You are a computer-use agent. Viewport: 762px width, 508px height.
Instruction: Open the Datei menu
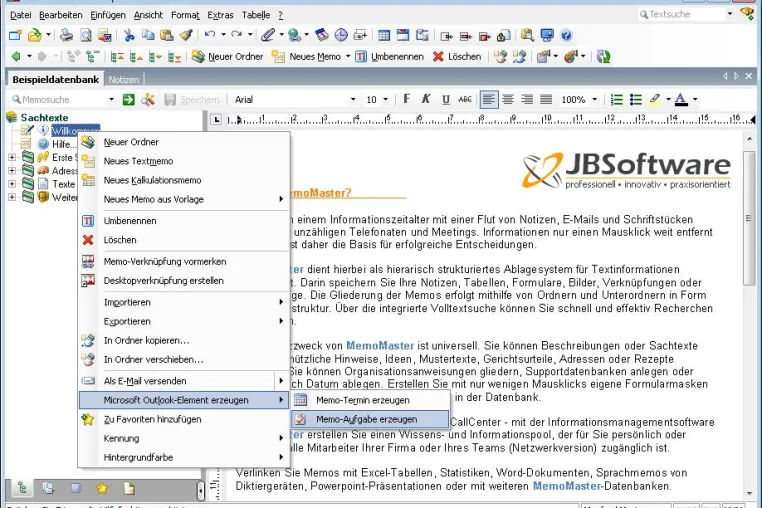[x=20, y=15]
